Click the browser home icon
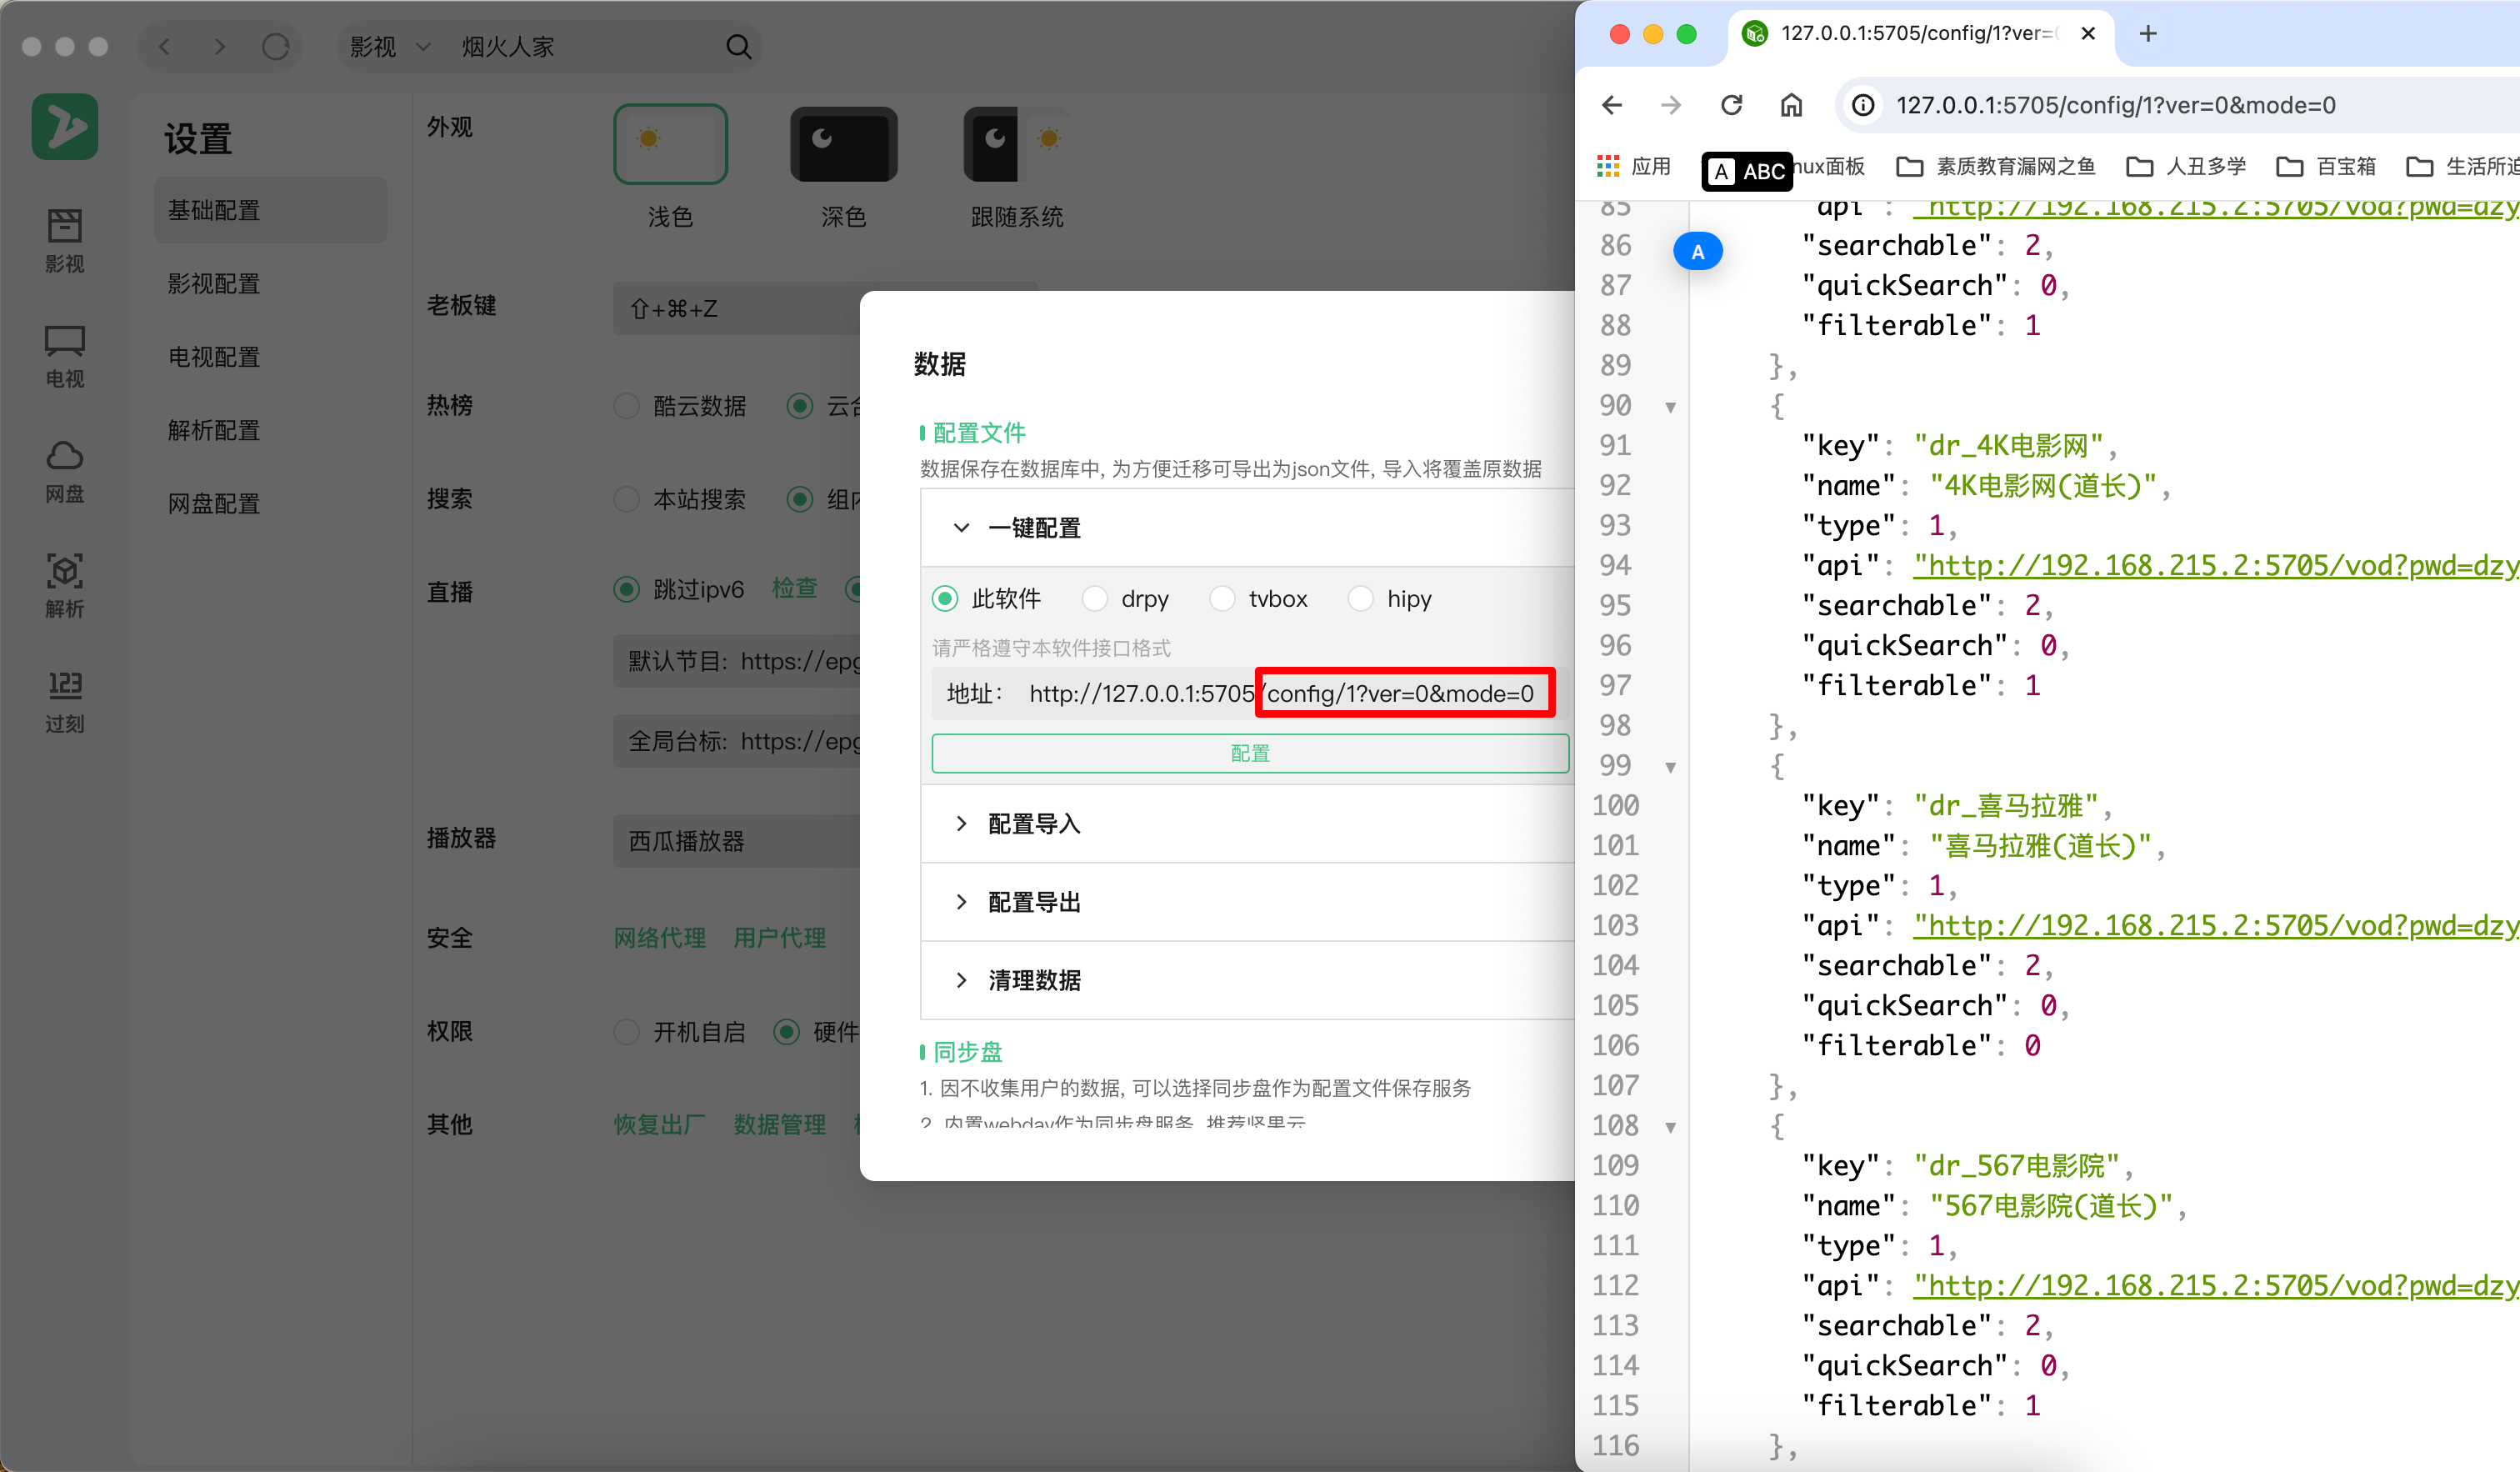Screen dimensions: 2520x1472 pos(1791,105)
